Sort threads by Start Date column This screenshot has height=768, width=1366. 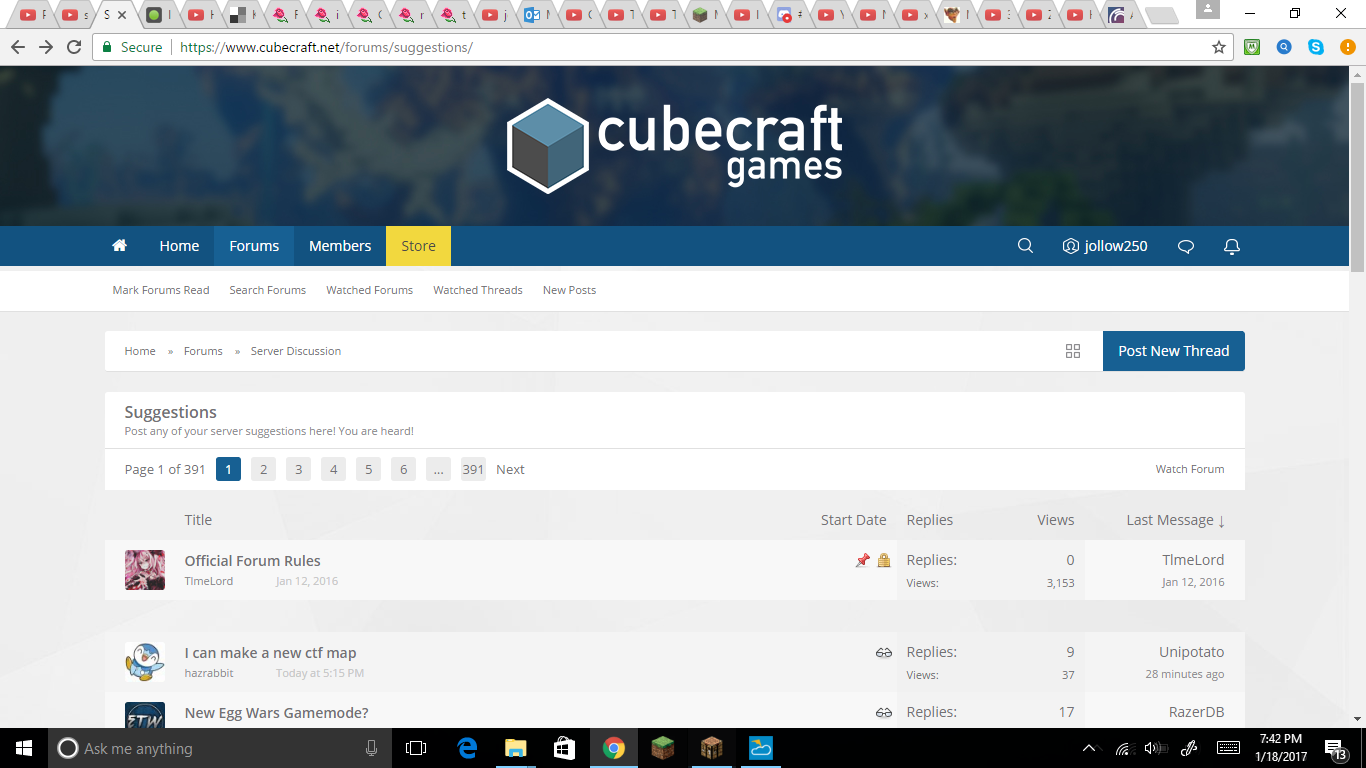[853, 520]
